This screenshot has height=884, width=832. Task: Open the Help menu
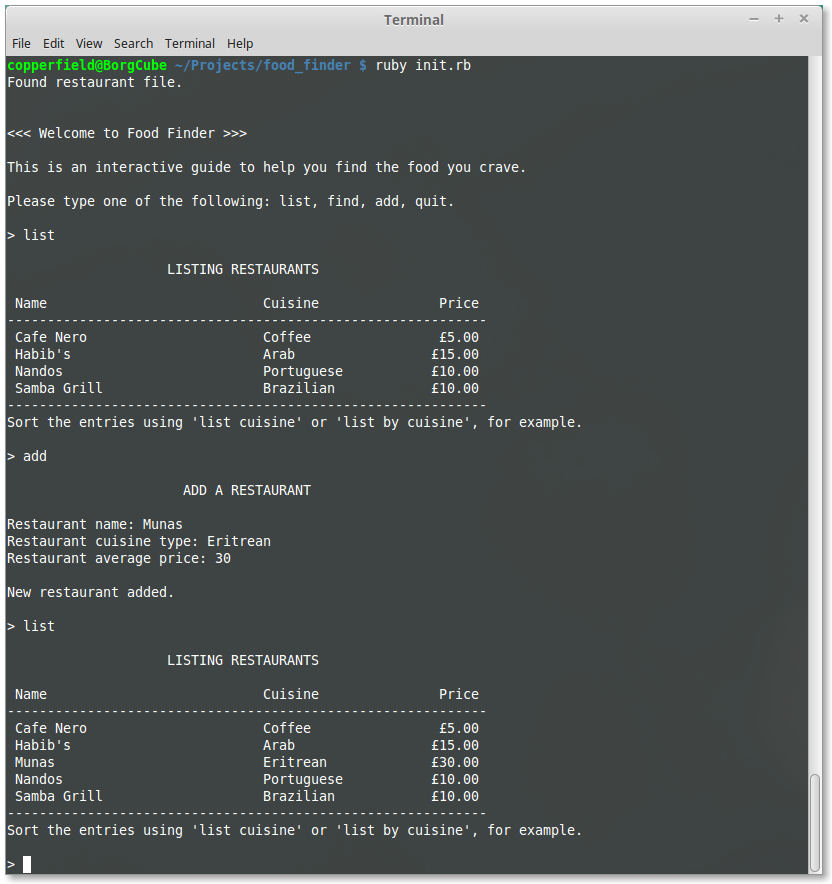240,43
